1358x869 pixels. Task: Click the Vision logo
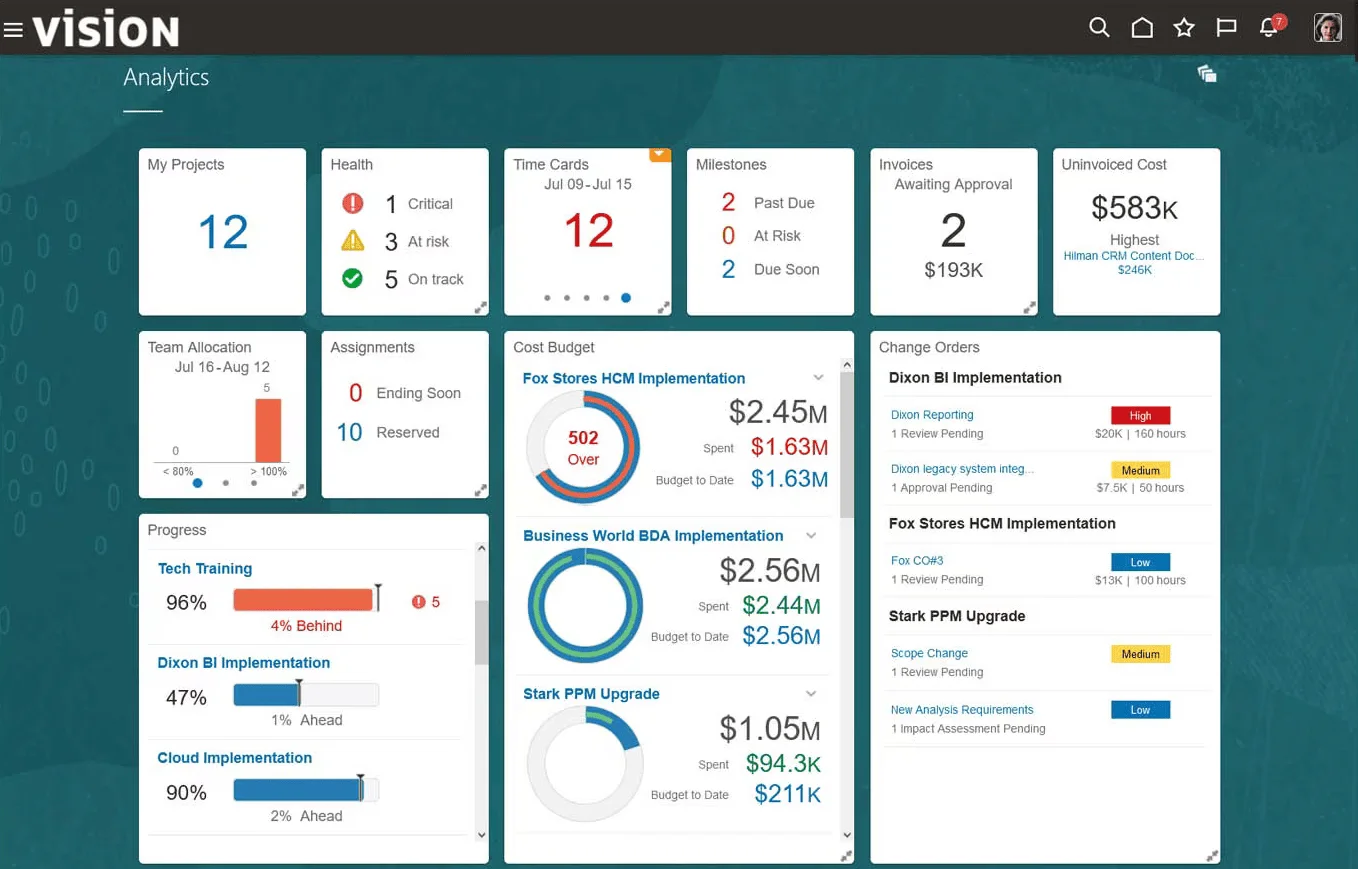click(105, 30)
